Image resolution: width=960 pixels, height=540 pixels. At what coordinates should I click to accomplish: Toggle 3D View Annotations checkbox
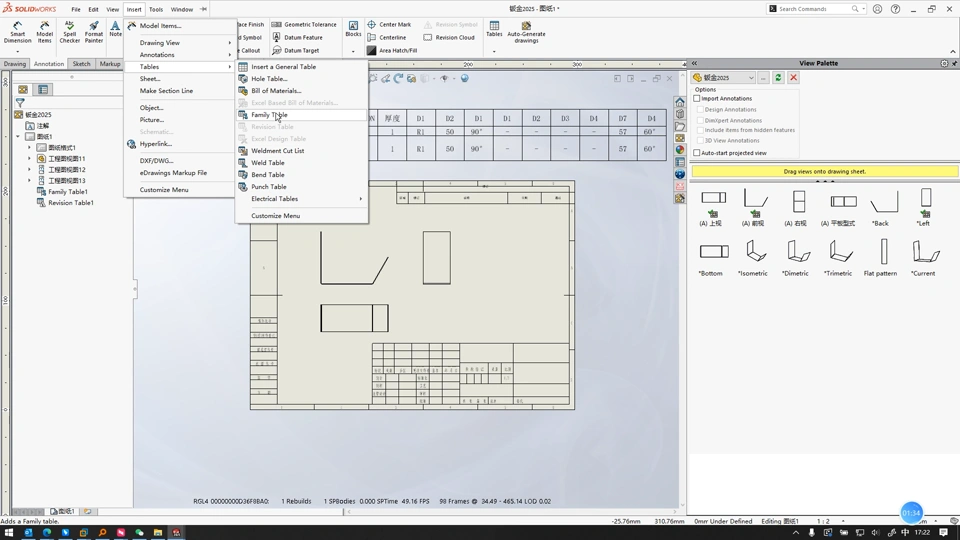pos(700,140)
